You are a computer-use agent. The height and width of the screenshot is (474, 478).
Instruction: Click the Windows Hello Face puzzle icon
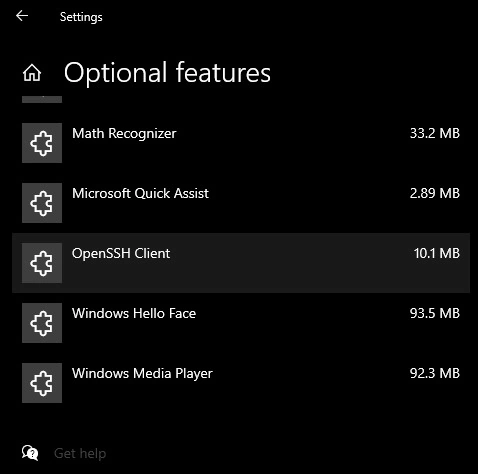[42, 323]
